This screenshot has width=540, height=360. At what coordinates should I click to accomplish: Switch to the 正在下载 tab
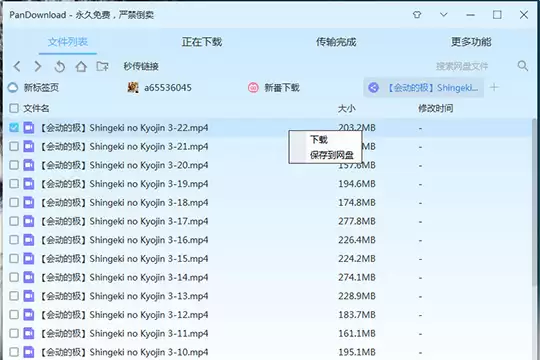(x=202, y=42)
